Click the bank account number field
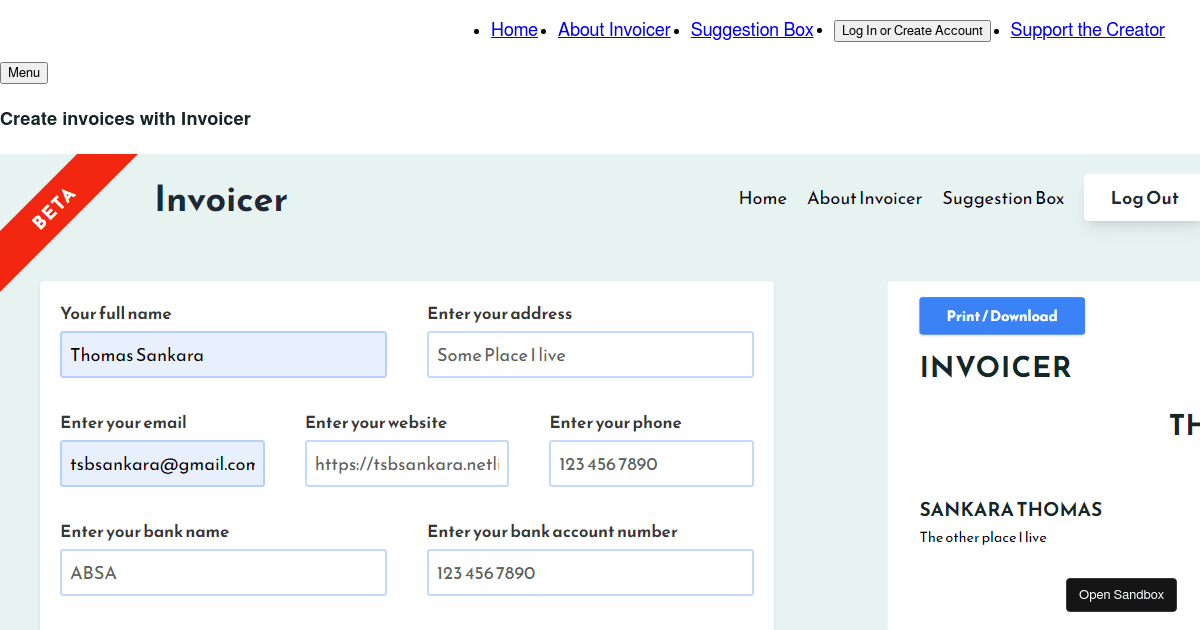The width and height of the screenshot is (1200, 630). click(x=590, y=573)
